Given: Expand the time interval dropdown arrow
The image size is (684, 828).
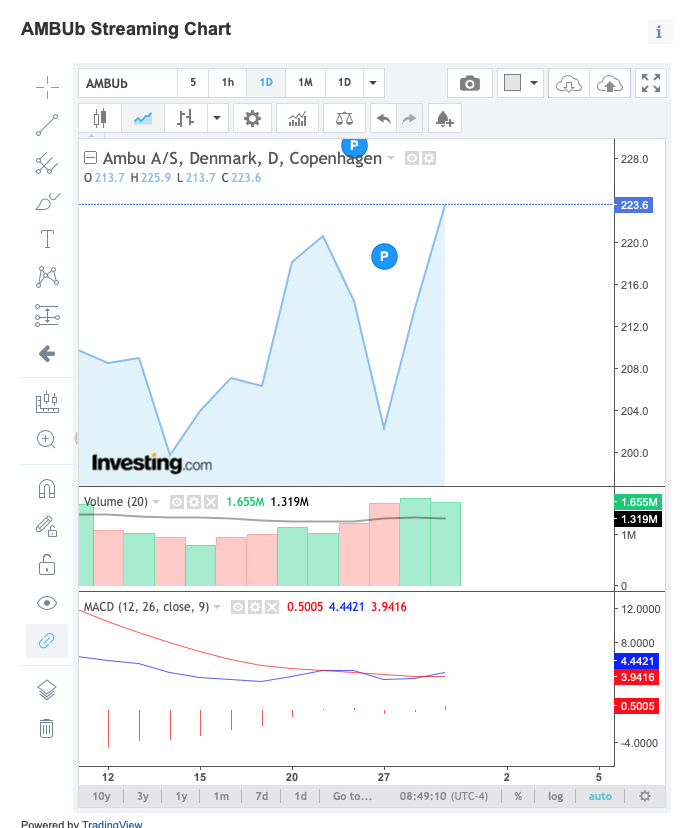Looking at the screenshot, I should click(x=373, y=83).
